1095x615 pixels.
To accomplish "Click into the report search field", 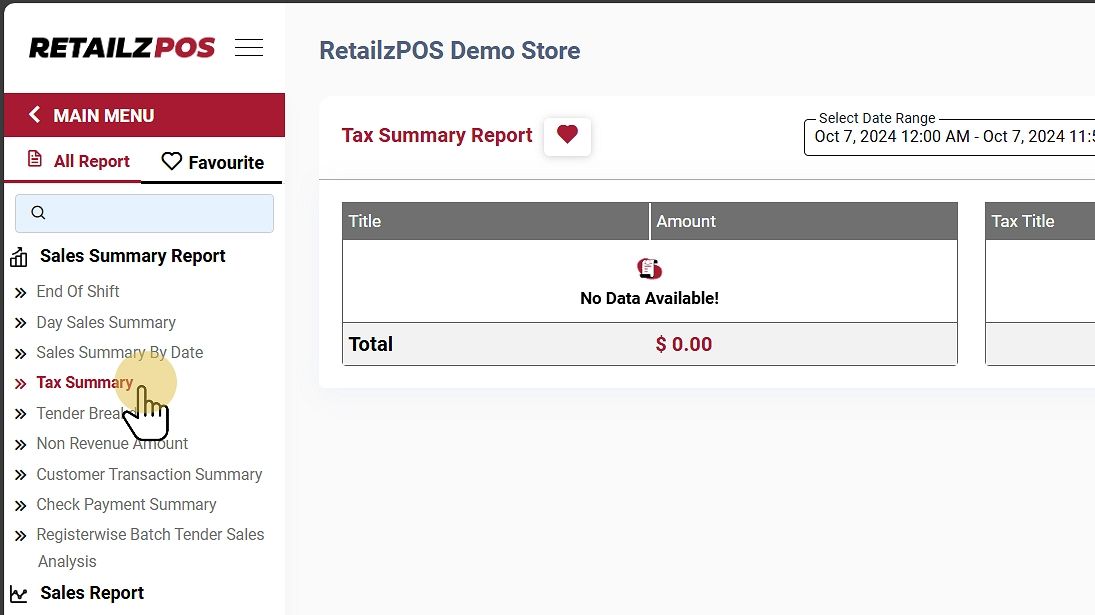I will pyautogui.click(x=155, y=213).
